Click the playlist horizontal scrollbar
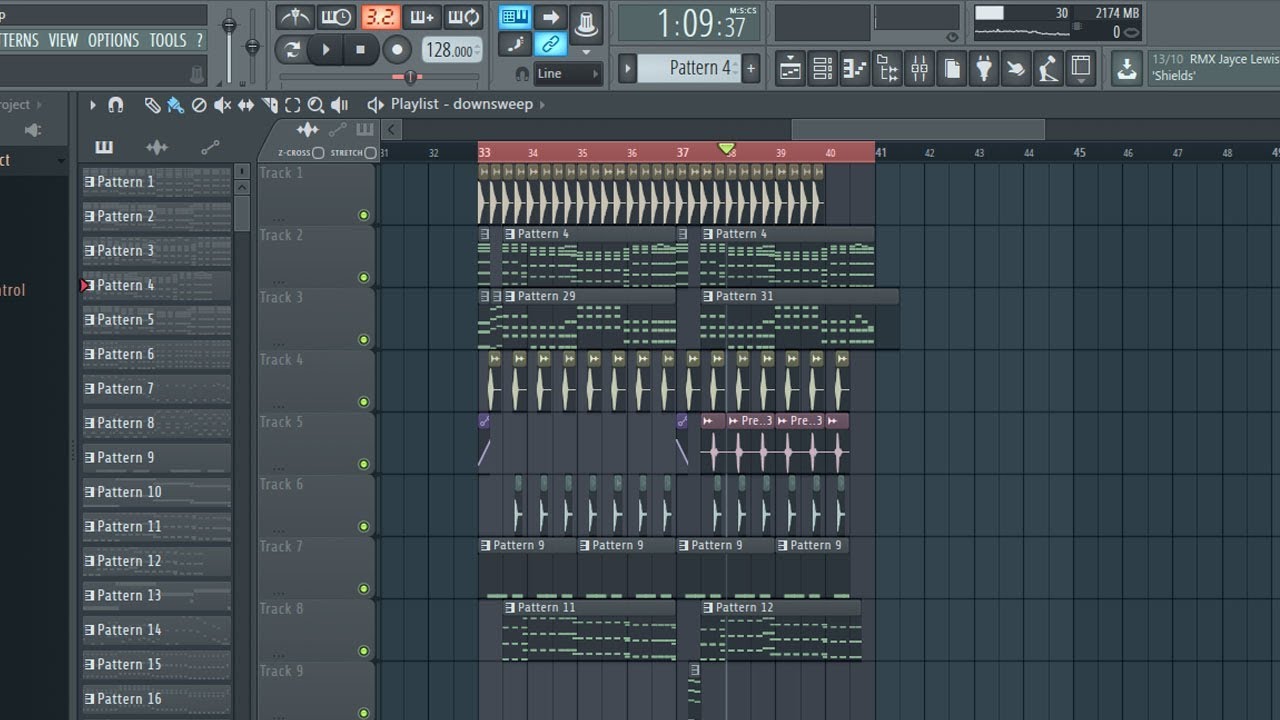Screen dimensions: 1280x720 click(918, 129)
